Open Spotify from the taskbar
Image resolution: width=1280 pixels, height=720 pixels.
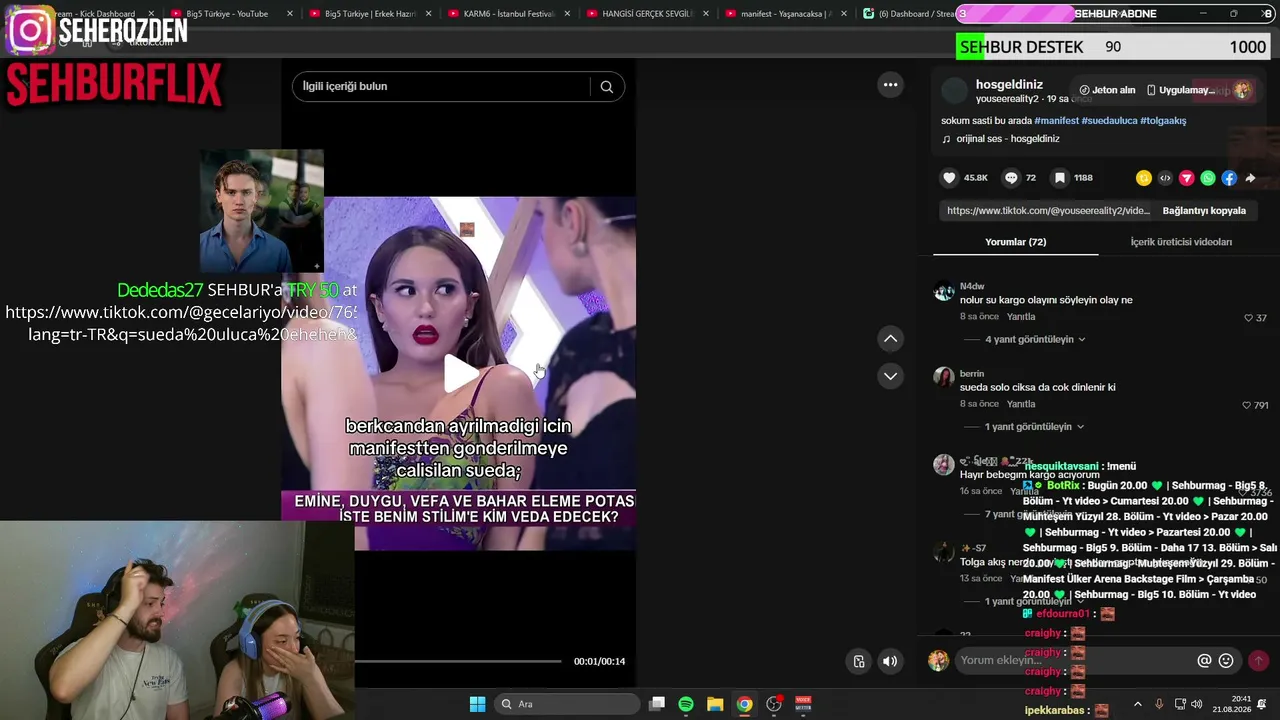point(686,704)
